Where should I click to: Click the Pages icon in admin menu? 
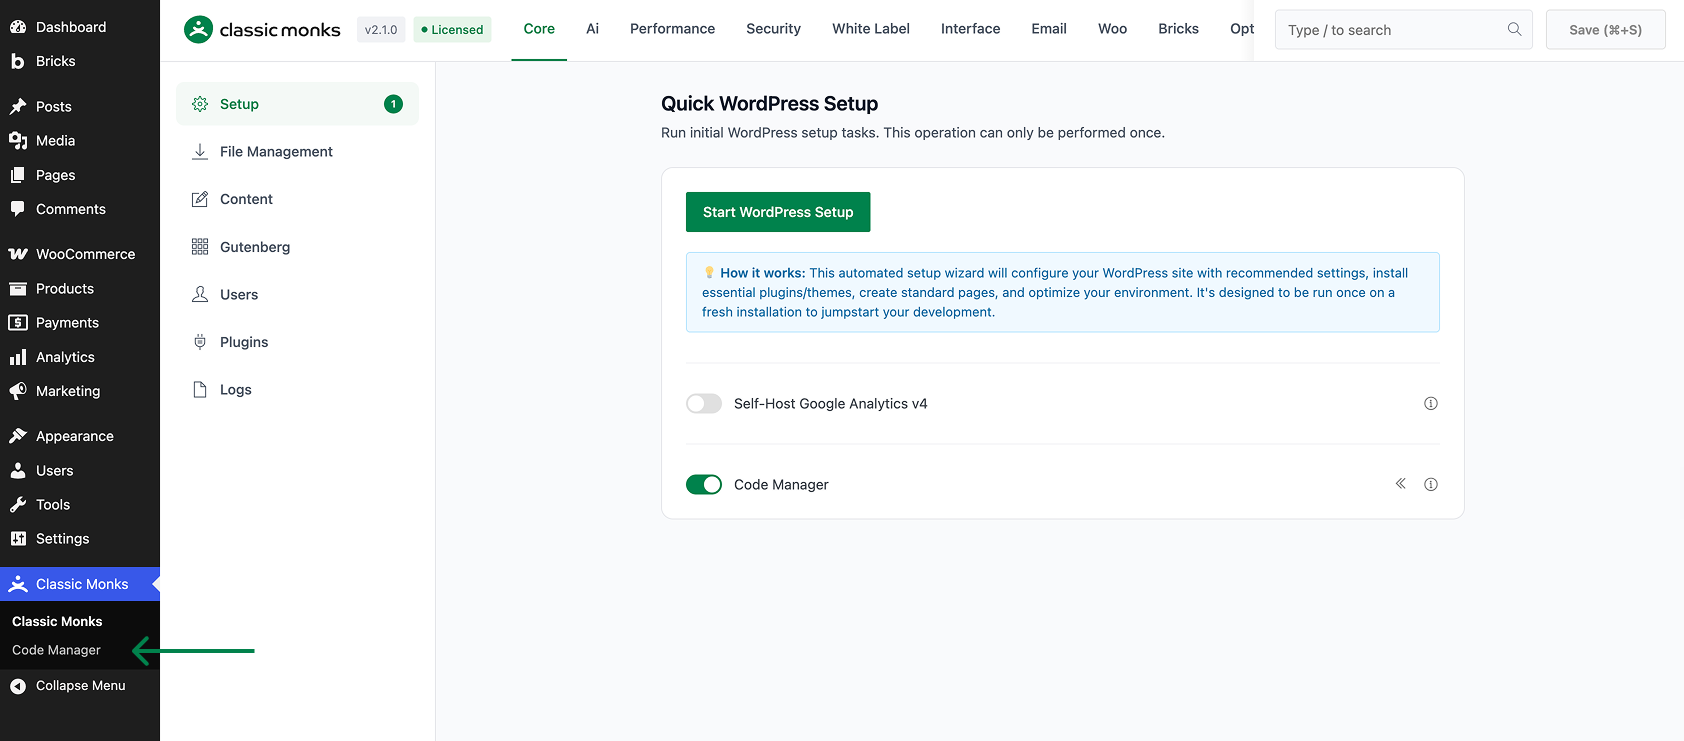click(18, 175)
